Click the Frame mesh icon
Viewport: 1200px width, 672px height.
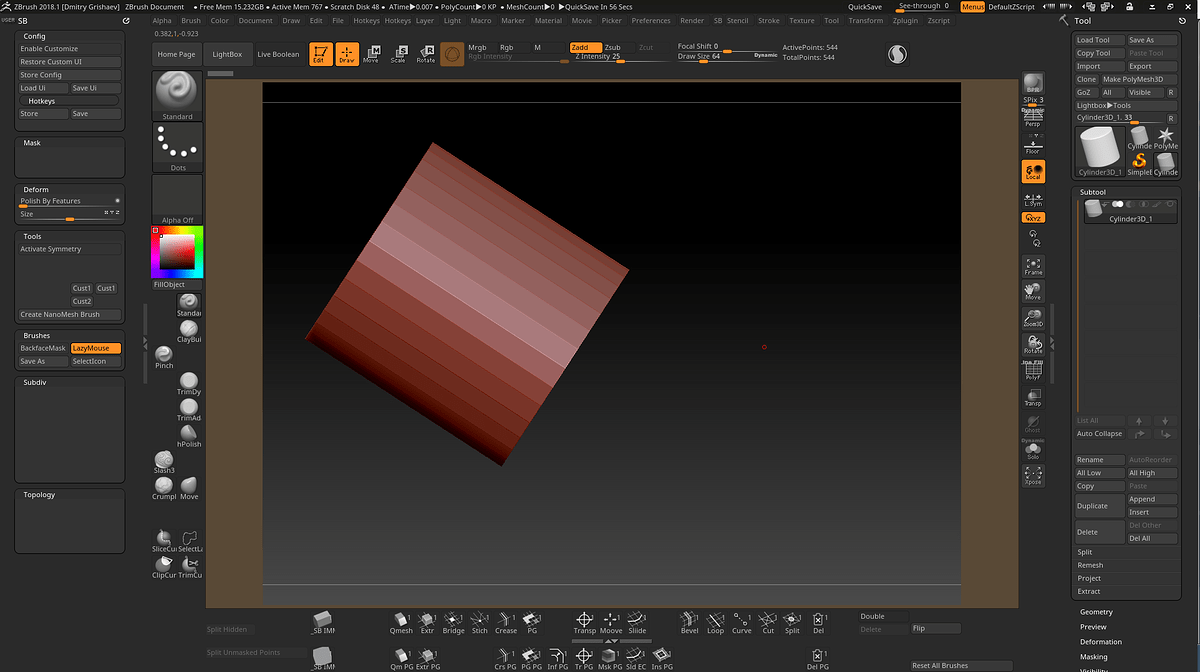pos(1033,266)
